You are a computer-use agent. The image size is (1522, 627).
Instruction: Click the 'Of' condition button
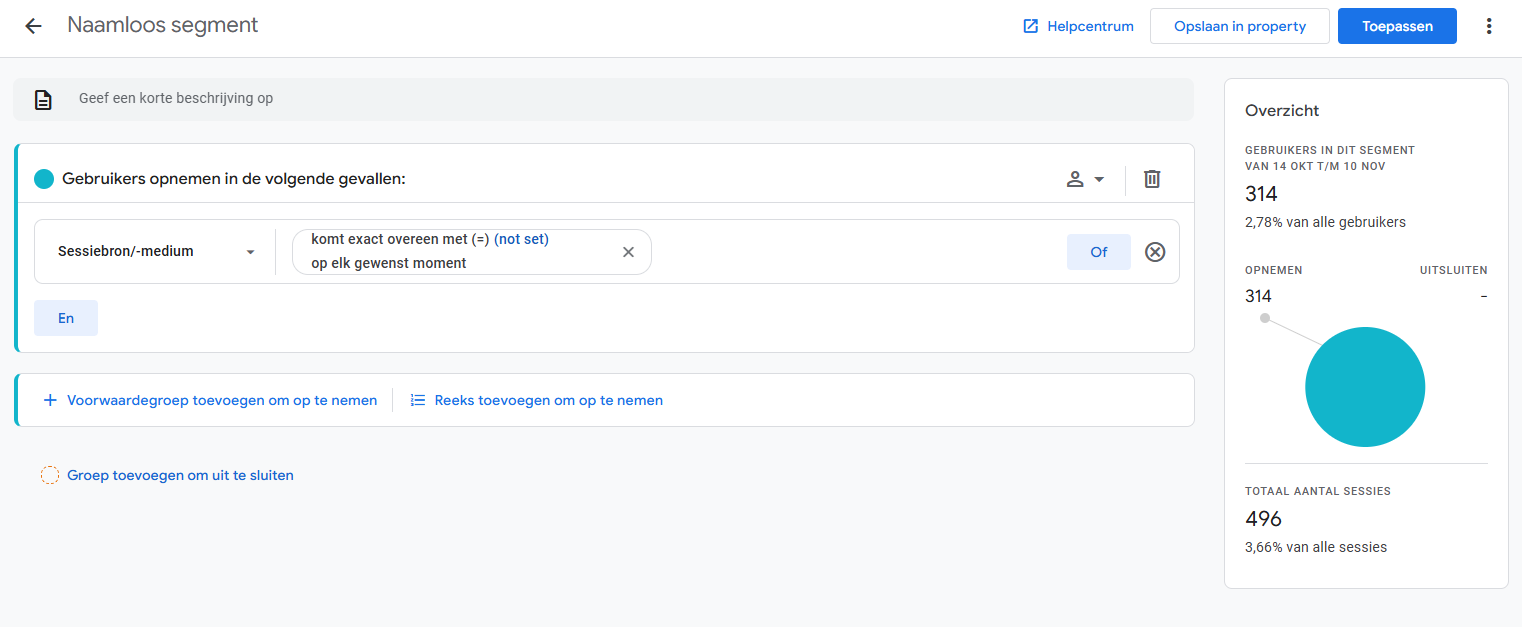point(1098,252)
